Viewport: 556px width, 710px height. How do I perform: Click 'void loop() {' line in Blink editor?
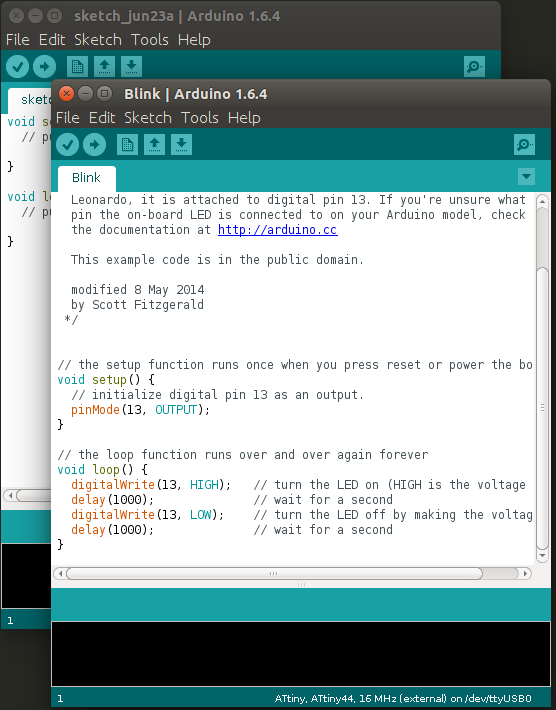coord(102,470)
